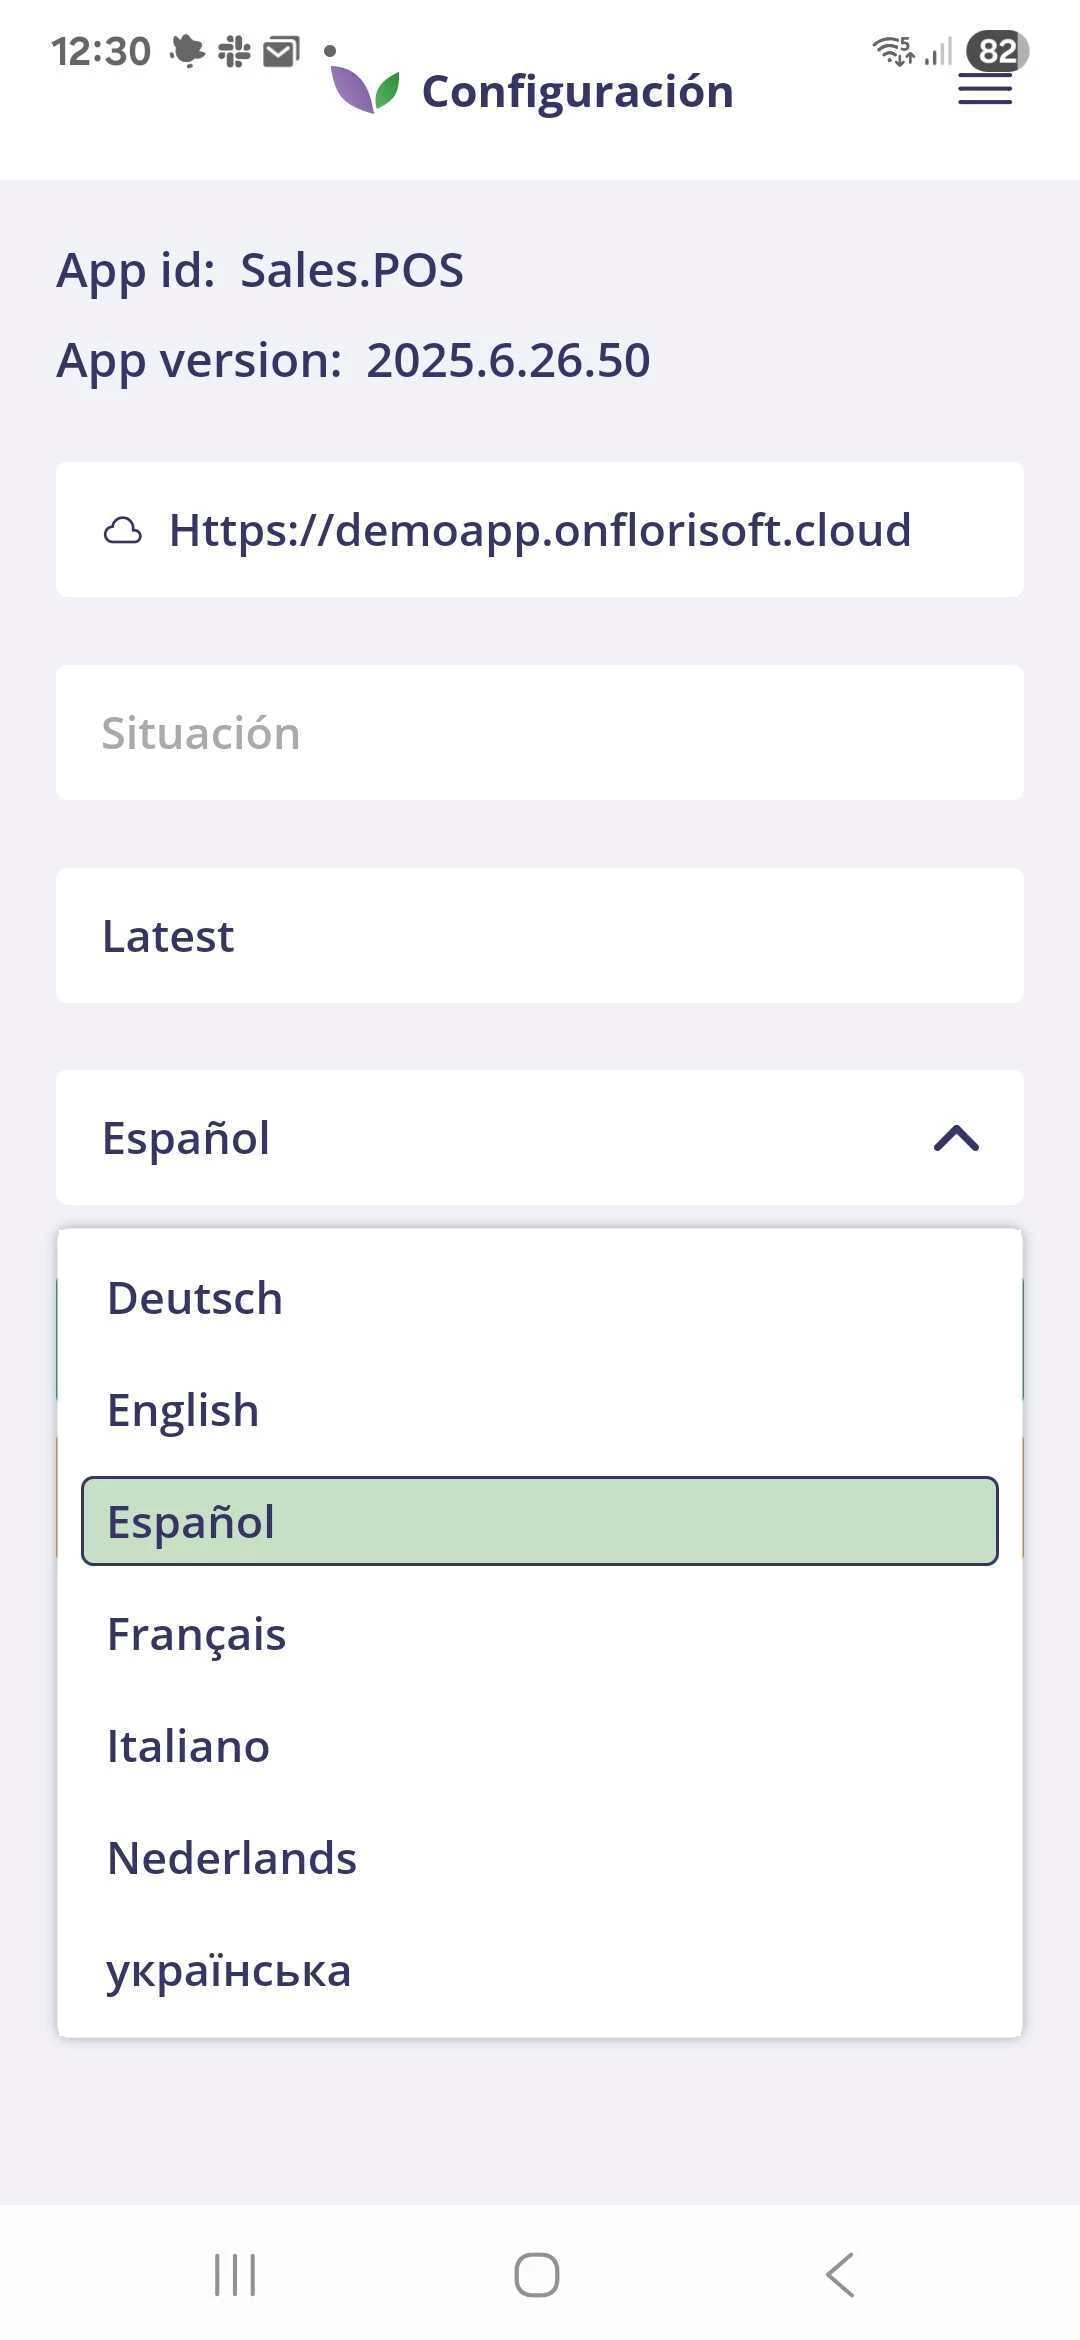
Task: Select Deutsch from language list
Action: 195,1298
